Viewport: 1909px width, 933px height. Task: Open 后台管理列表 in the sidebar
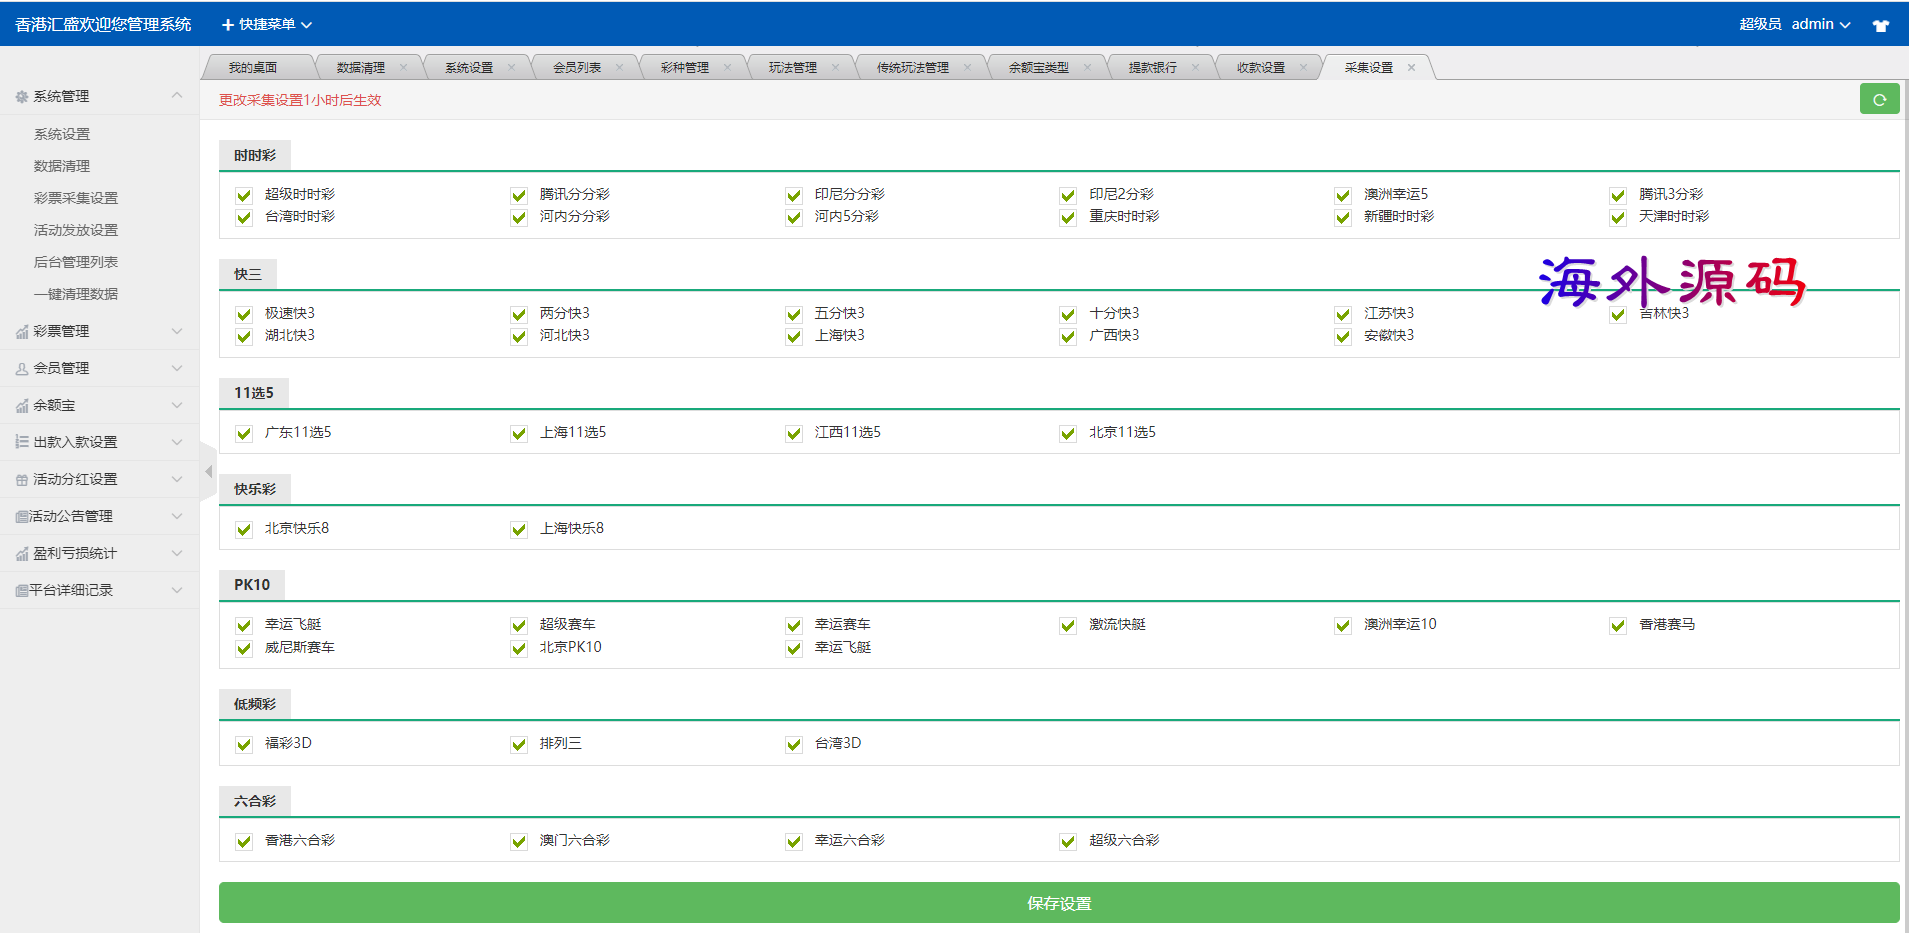[x=76, y=263]
